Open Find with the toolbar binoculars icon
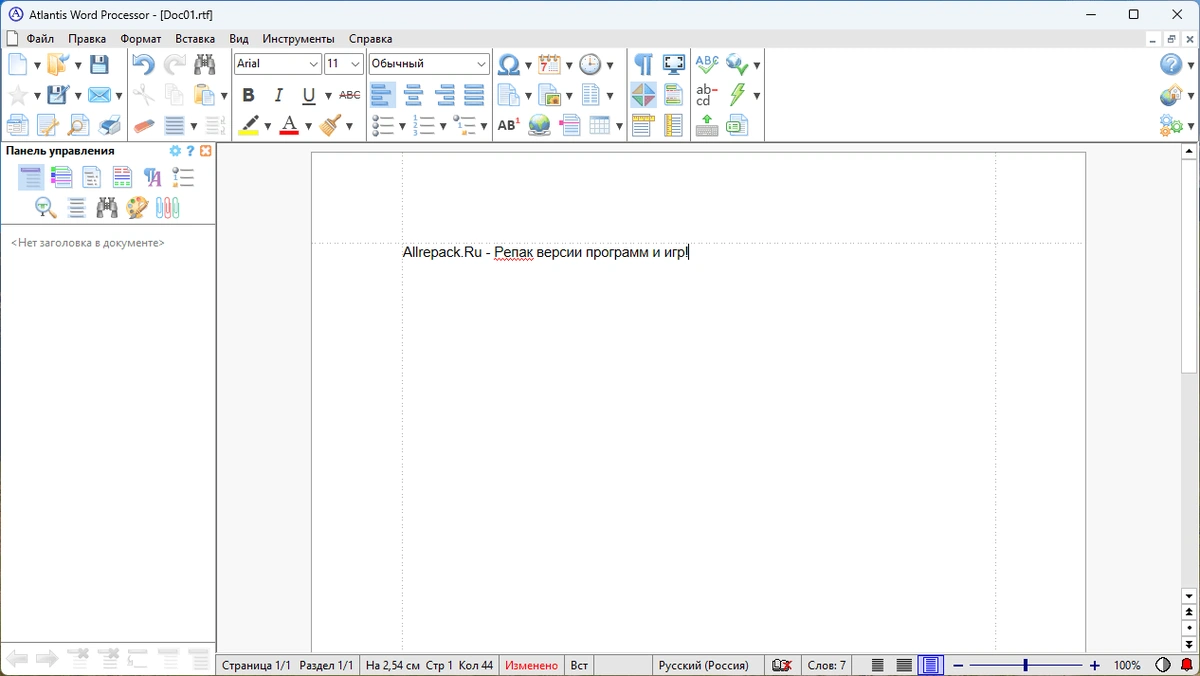 coord(205,64)
